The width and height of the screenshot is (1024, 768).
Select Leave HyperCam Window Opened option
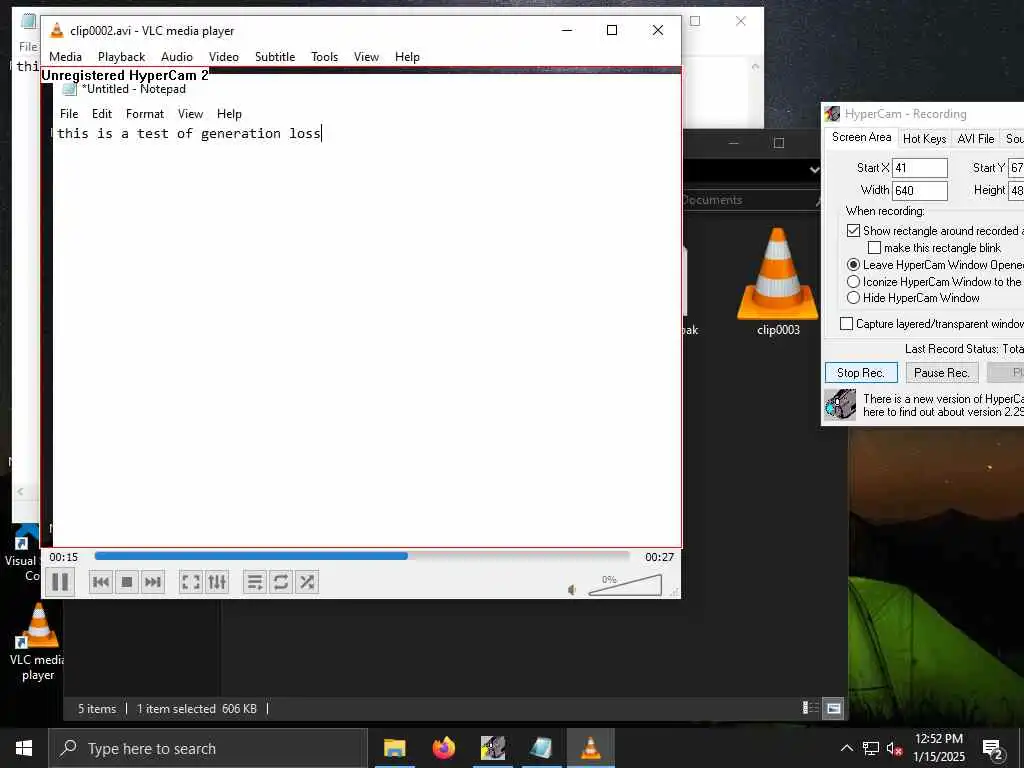(x=854, y=264)
